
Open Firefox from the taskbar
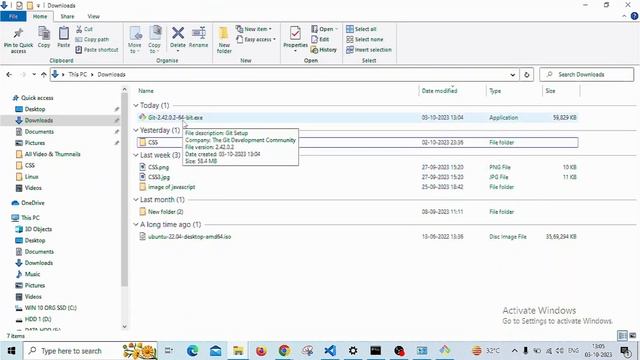coord(261,351)
